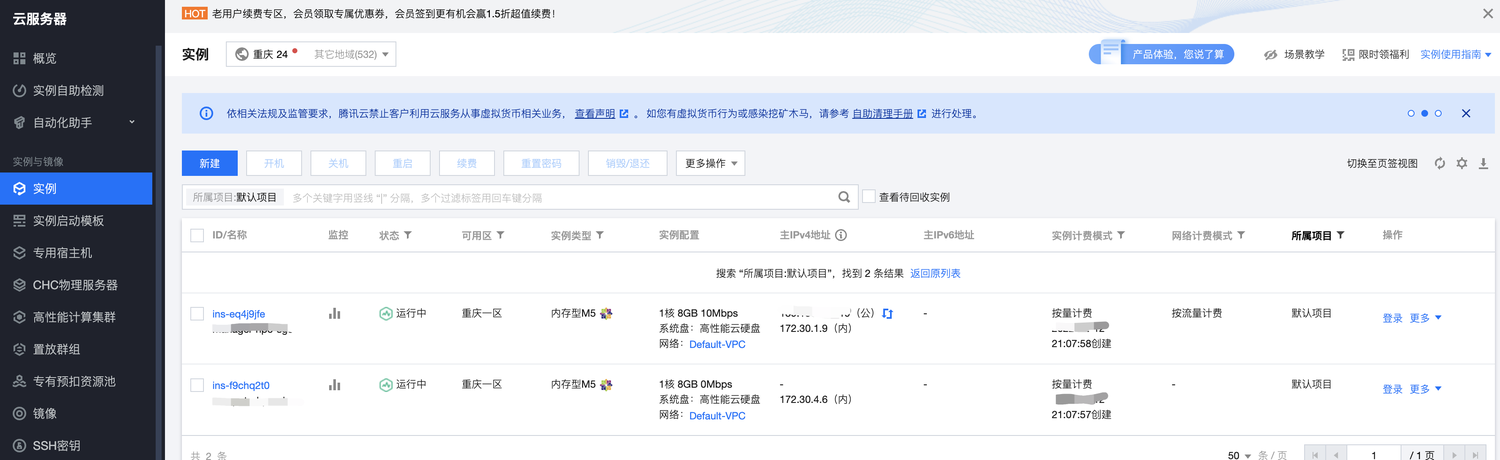Expand the 更多操作 dropdown
Viewport: 1500px width, 460px height.
coord(710,163)
